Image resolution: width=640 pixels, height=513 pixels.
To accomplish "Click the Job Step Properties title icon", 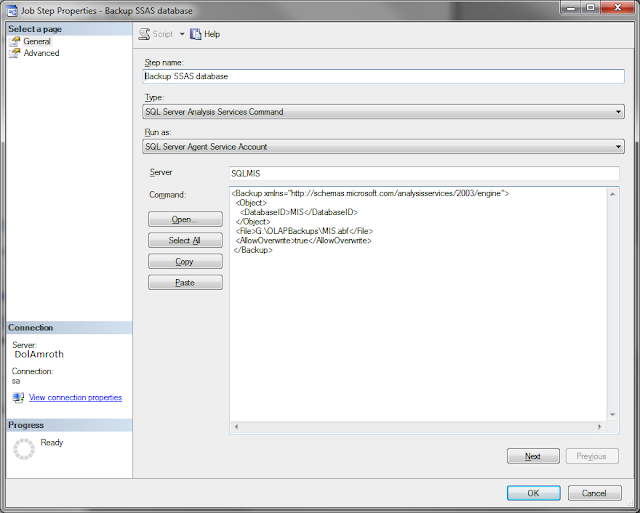I will pyautogui.click(x=12, y=11).
